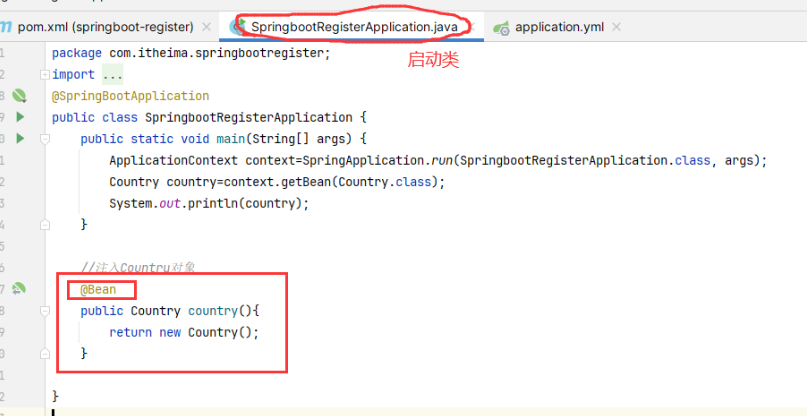Click fold marker at country method end

click(45, 354)
